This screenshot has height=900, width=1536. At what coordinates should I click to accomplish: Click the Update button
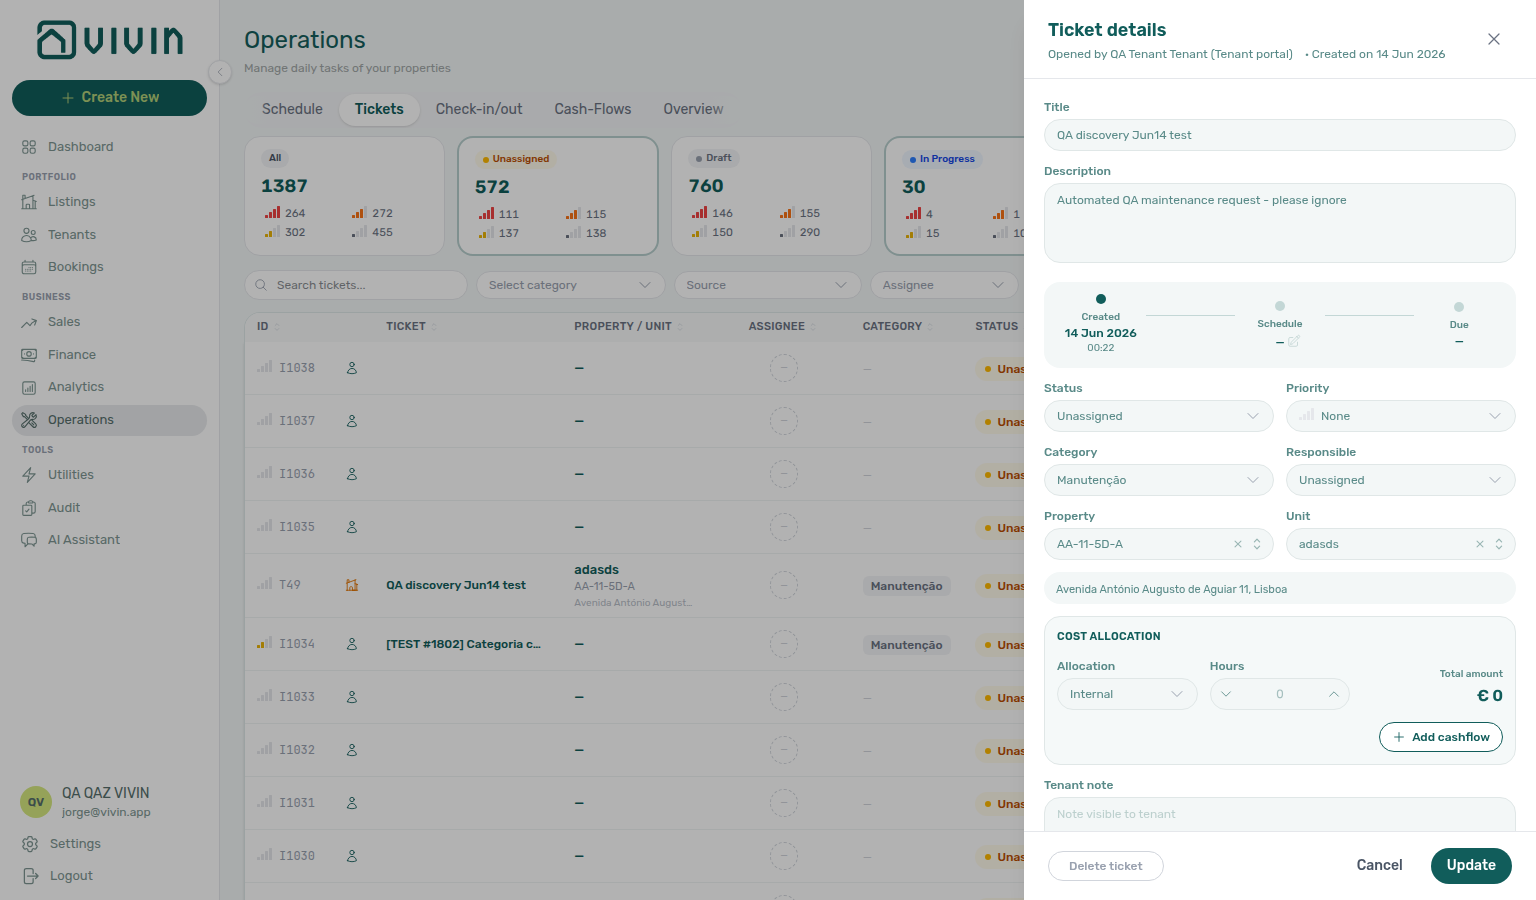pos(1471,865)
